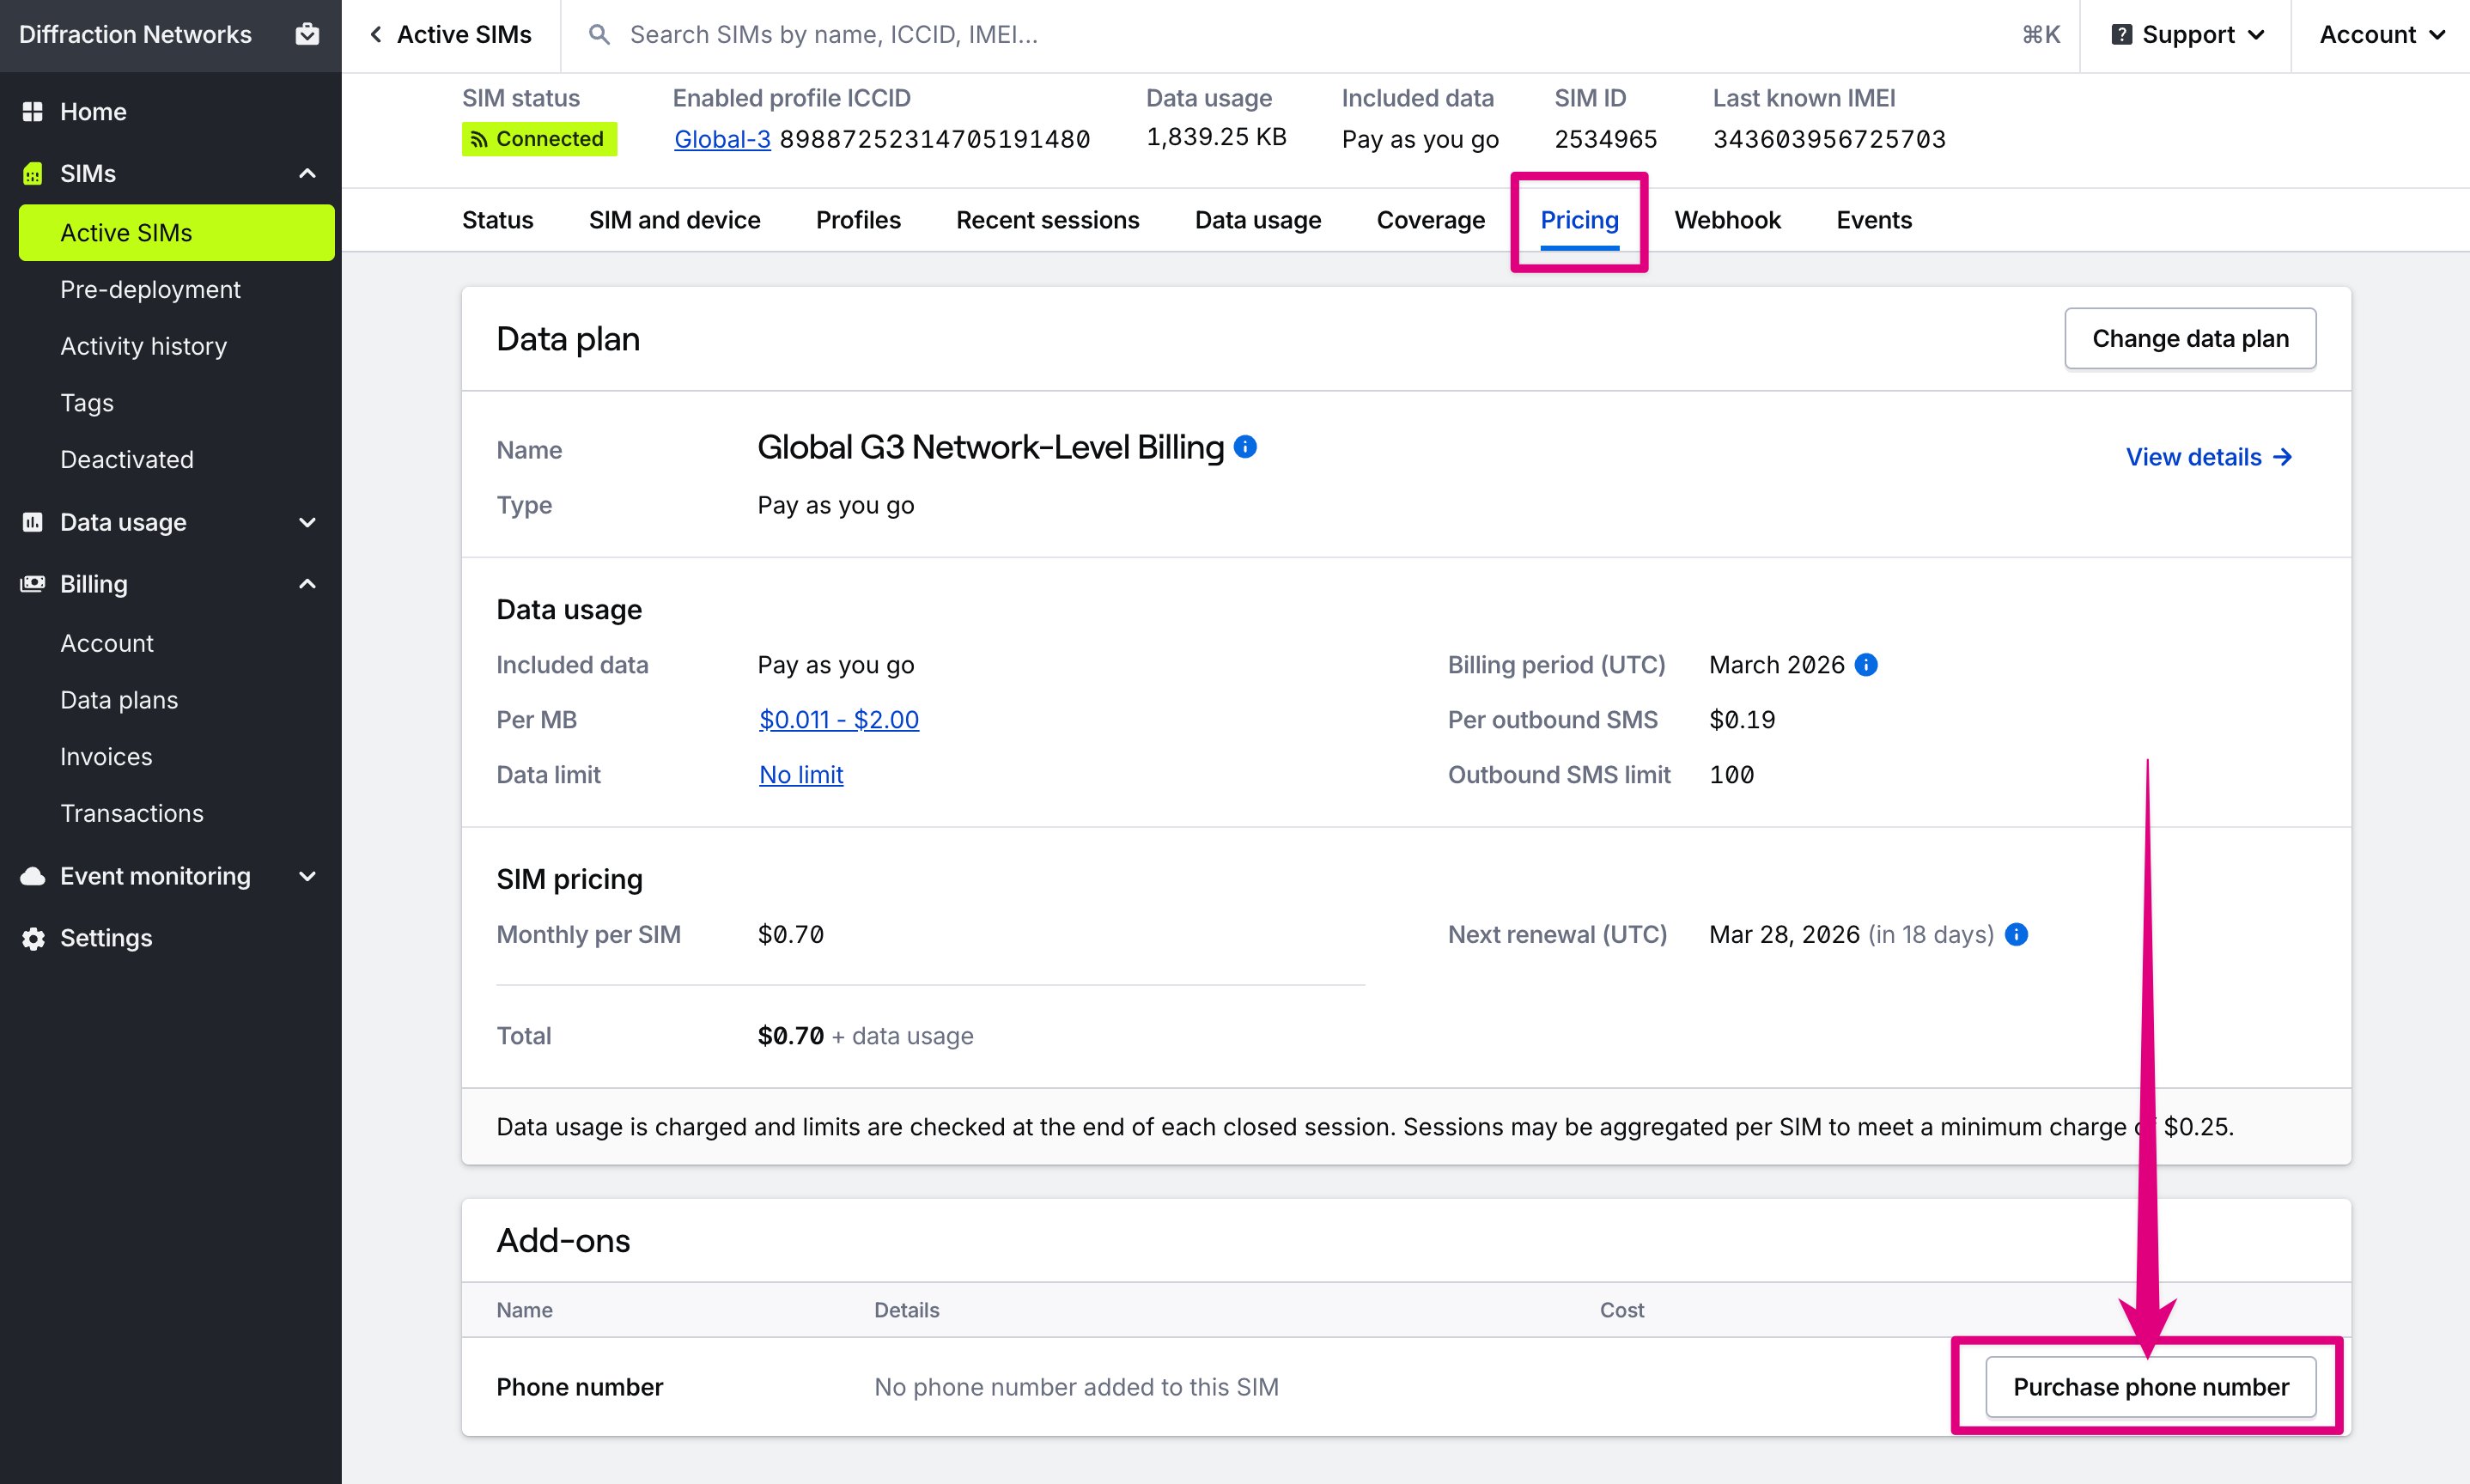Click the Outbound SMS limit value 100
Viewport: 2470px width, 1484px height.
1731,775
